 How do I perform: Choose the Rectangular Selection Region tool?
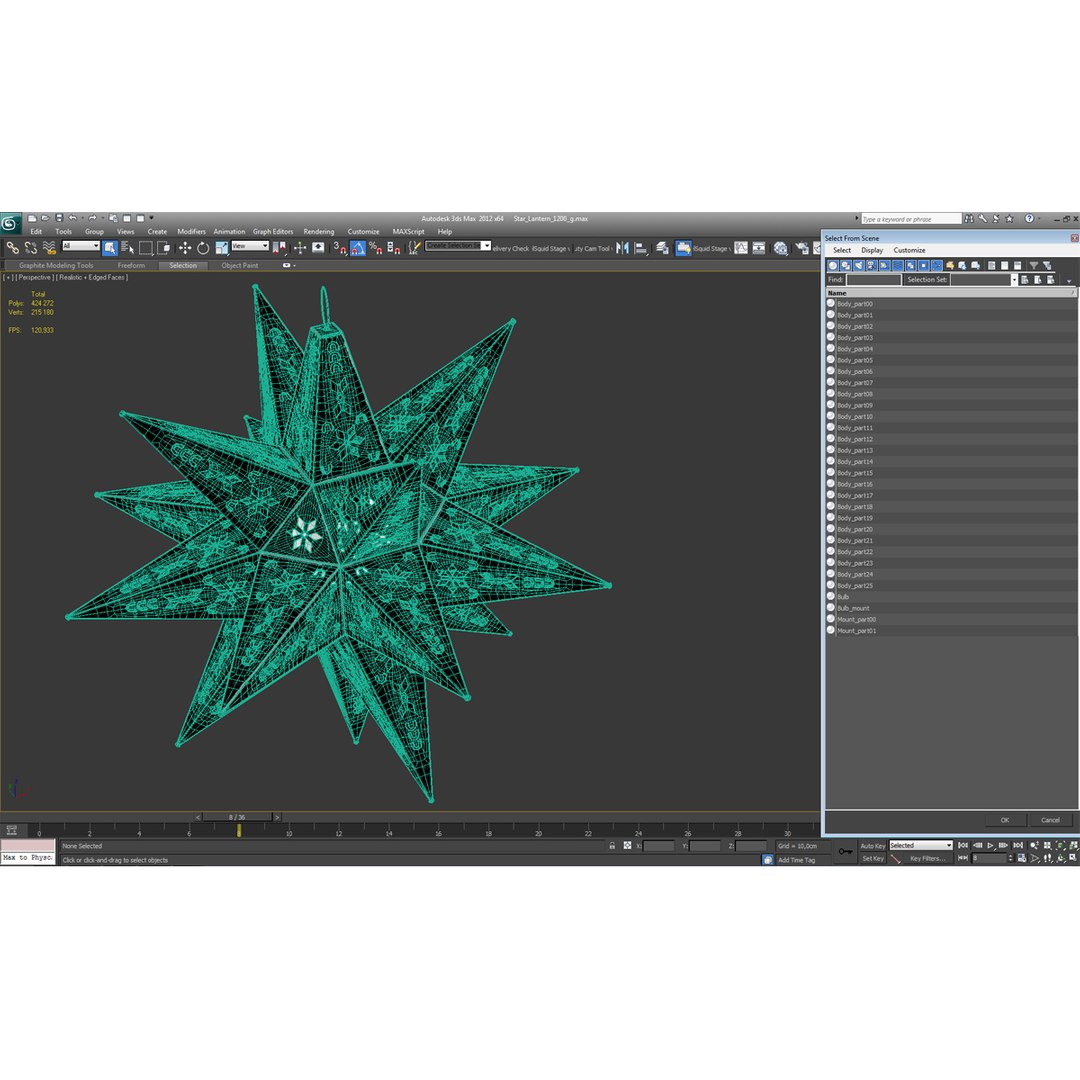pyautogui.click(x=146, y=247)
